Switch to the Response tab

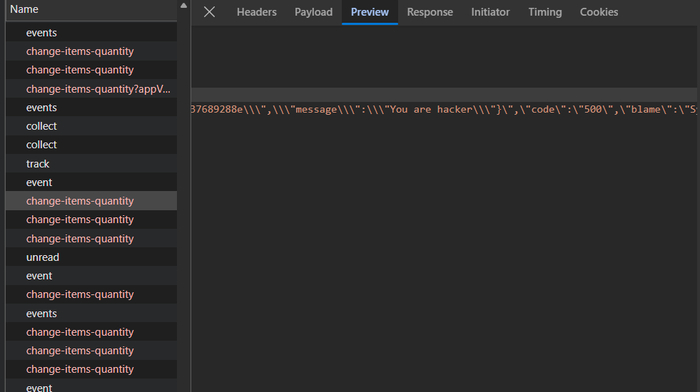430,12
